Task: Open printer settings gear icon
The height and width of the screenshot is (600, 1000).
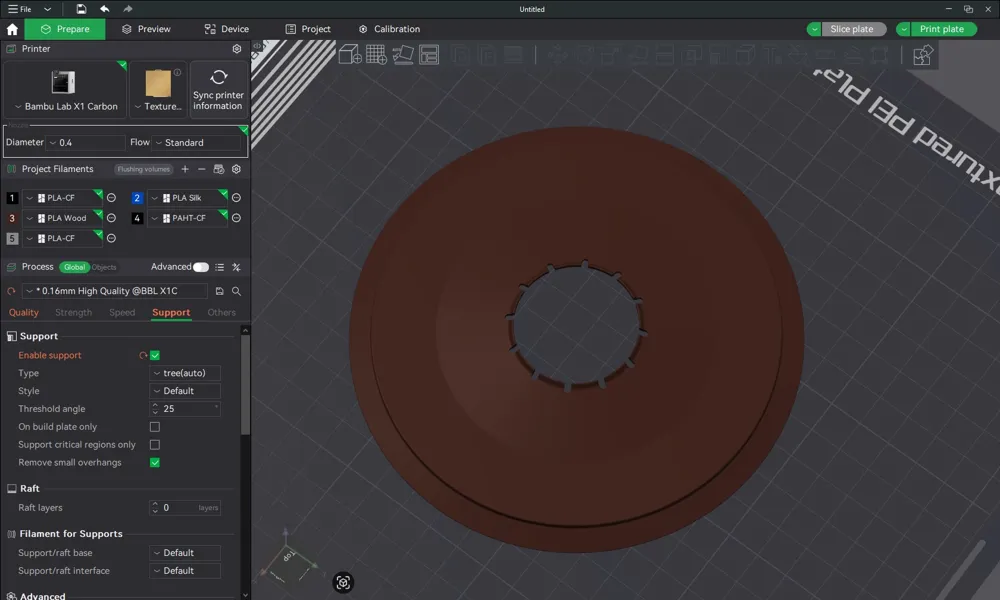Action: click(x=237, y=48)
